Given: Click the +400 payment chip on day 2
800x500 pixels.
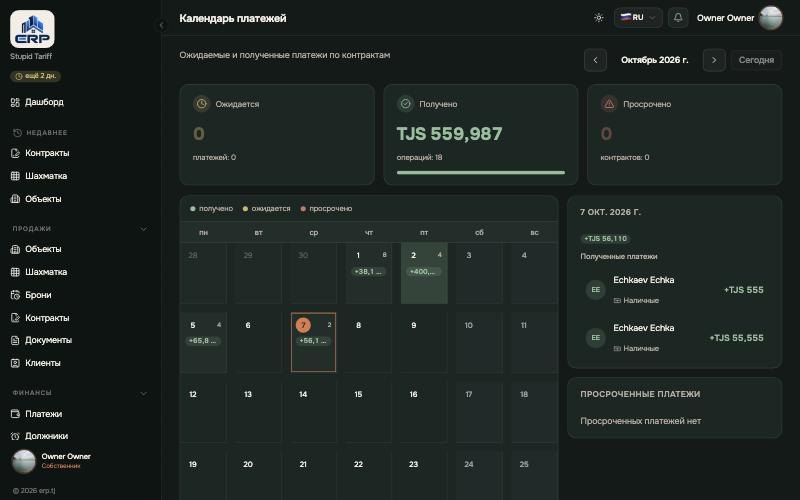Looking at the screenshot, I should (x=423, y=271).
